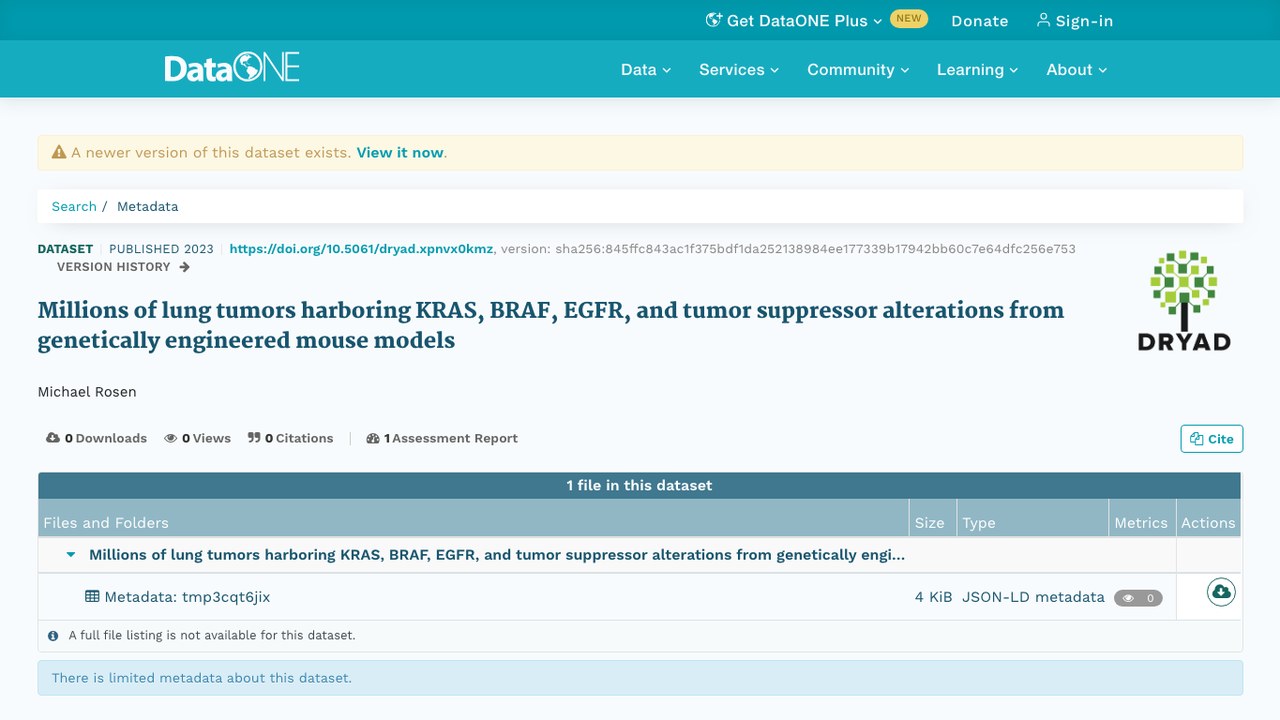Click the downloads cloud icon in metrics
Image resolution: width=1280 pixels, height=720 pixels.
click(53, 438)
